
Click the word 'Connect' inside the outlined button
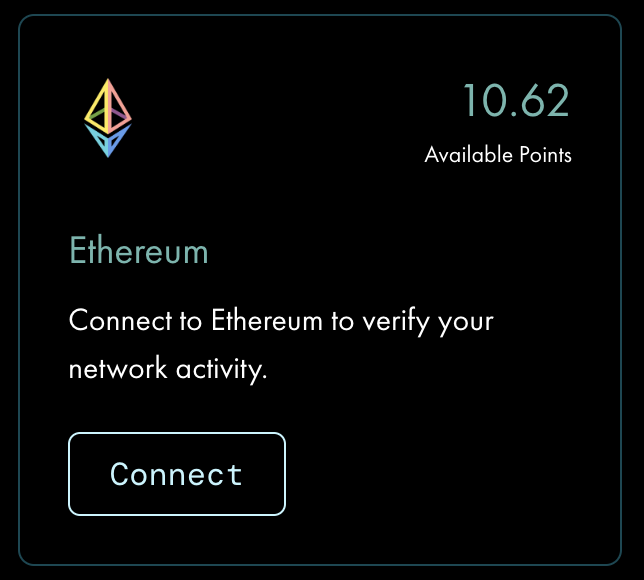[176, 474]
